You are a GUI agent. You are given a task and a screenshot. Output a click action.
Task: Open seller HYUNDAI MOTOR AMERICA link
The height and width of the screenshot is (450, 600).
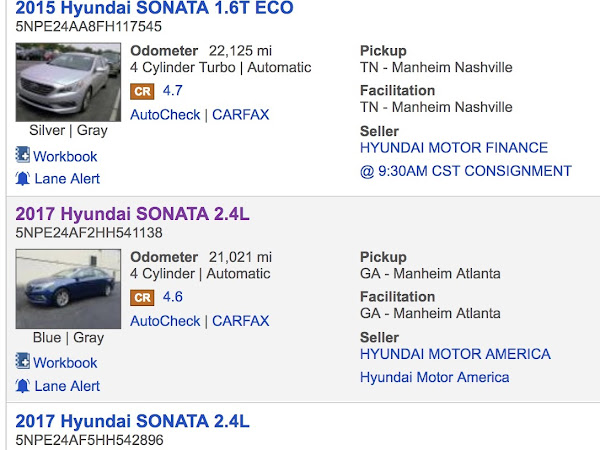tap(455, 354)
